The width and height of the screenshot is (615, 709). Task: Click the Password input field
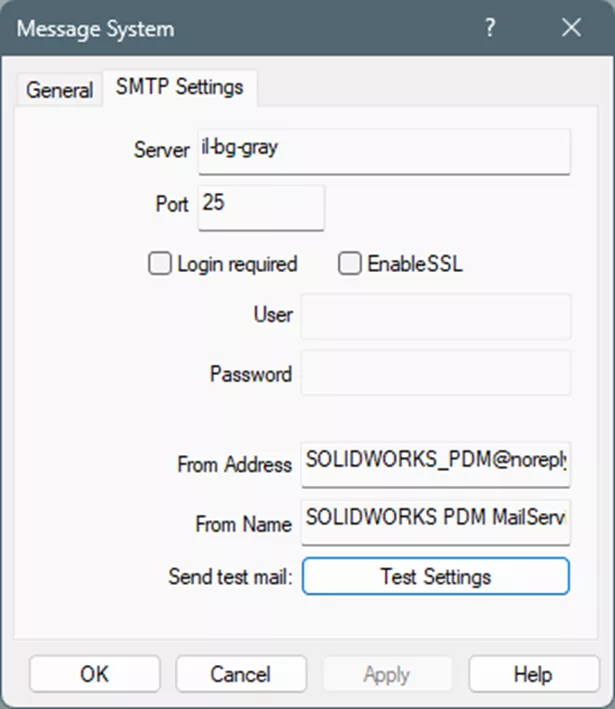pyautogui.click(x=436, y=373)
